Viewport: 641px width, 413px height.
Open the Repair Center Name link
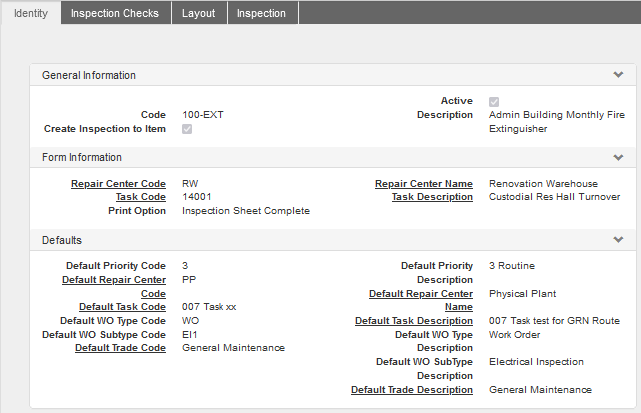point(423,184)
